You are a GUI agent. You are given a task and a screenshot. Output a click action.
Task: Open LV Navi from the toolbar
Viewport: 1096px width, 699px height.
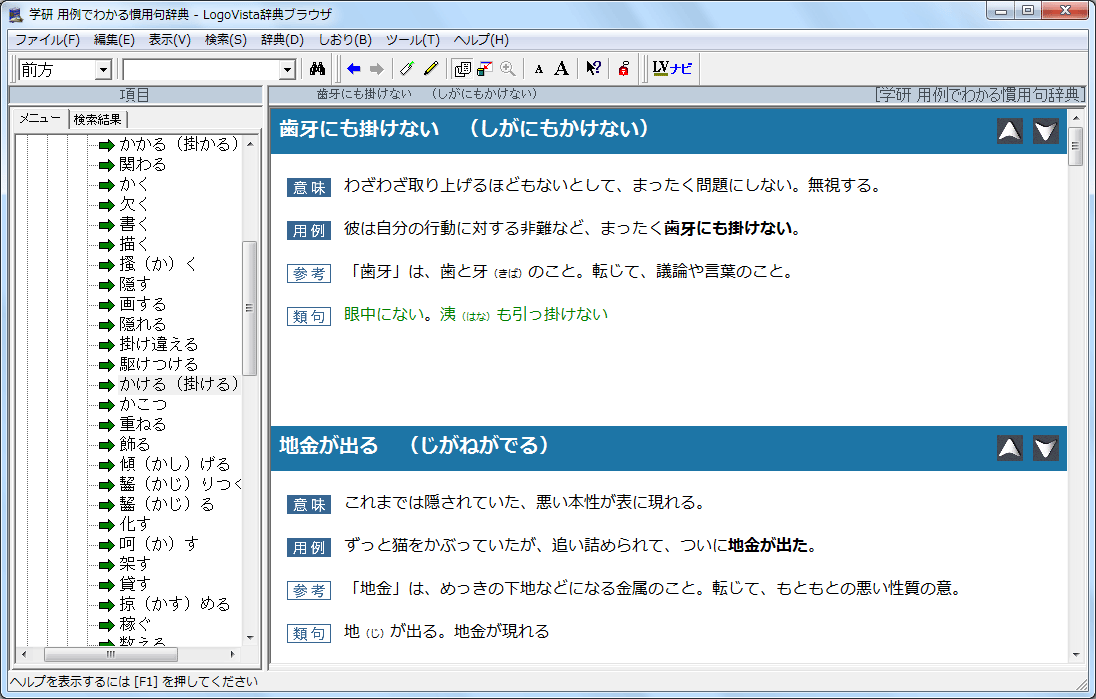tap(672, 69)
